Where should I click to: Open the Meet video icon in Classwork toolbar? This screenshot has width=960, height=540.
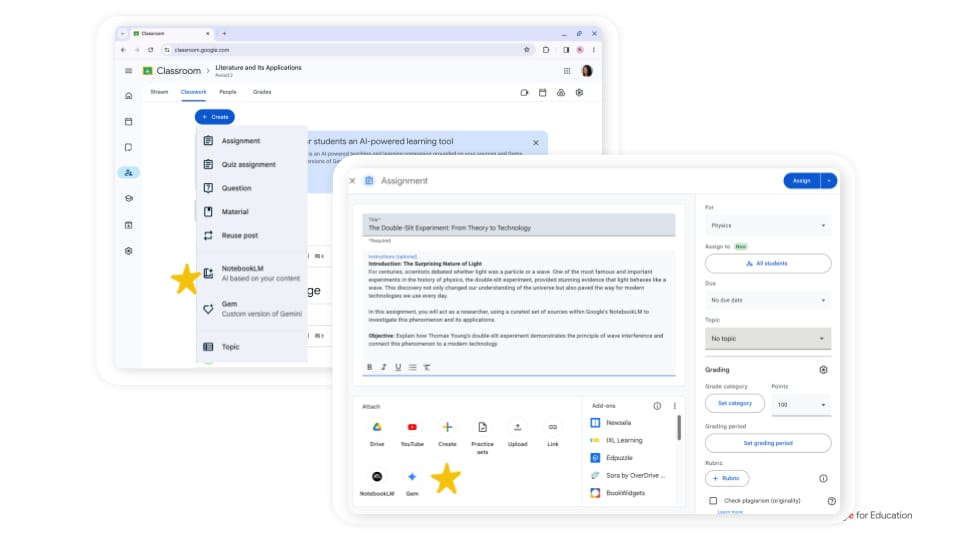point(524,93)
